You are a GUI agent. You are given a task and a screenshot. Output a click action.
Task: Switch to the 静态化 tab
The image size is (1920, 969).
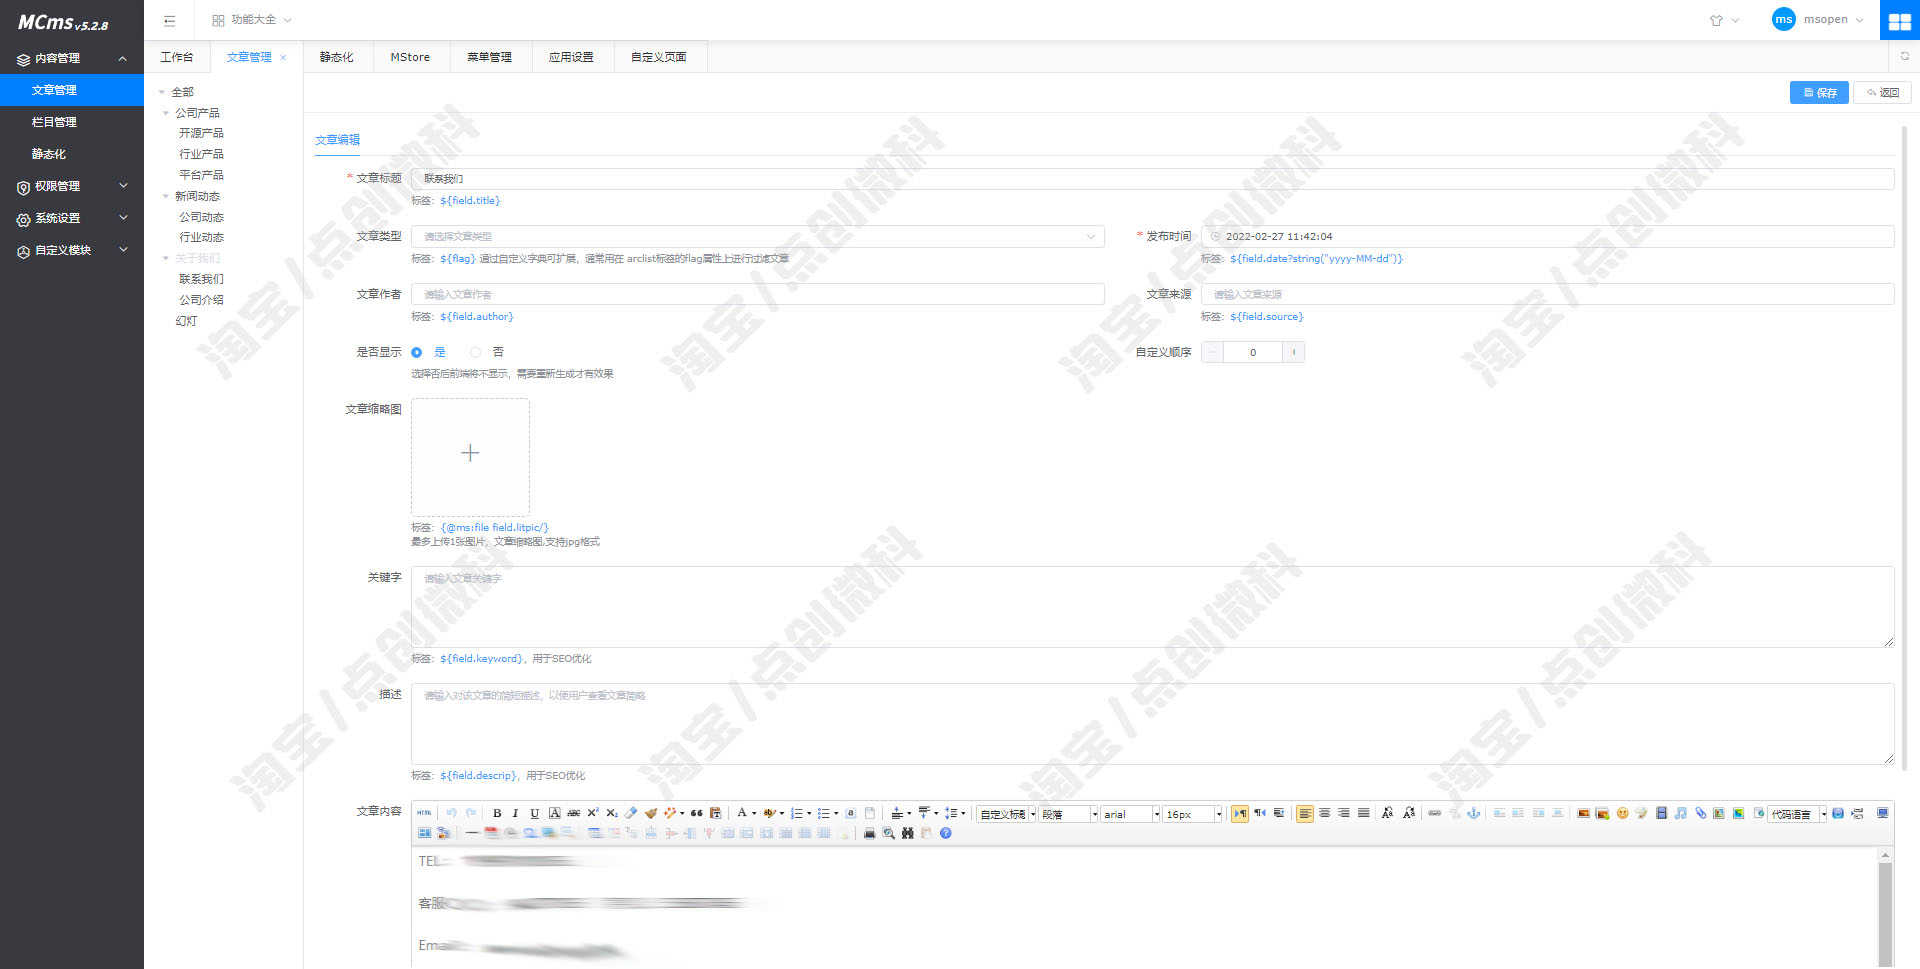pyautogui.click(x=337, y=57)
